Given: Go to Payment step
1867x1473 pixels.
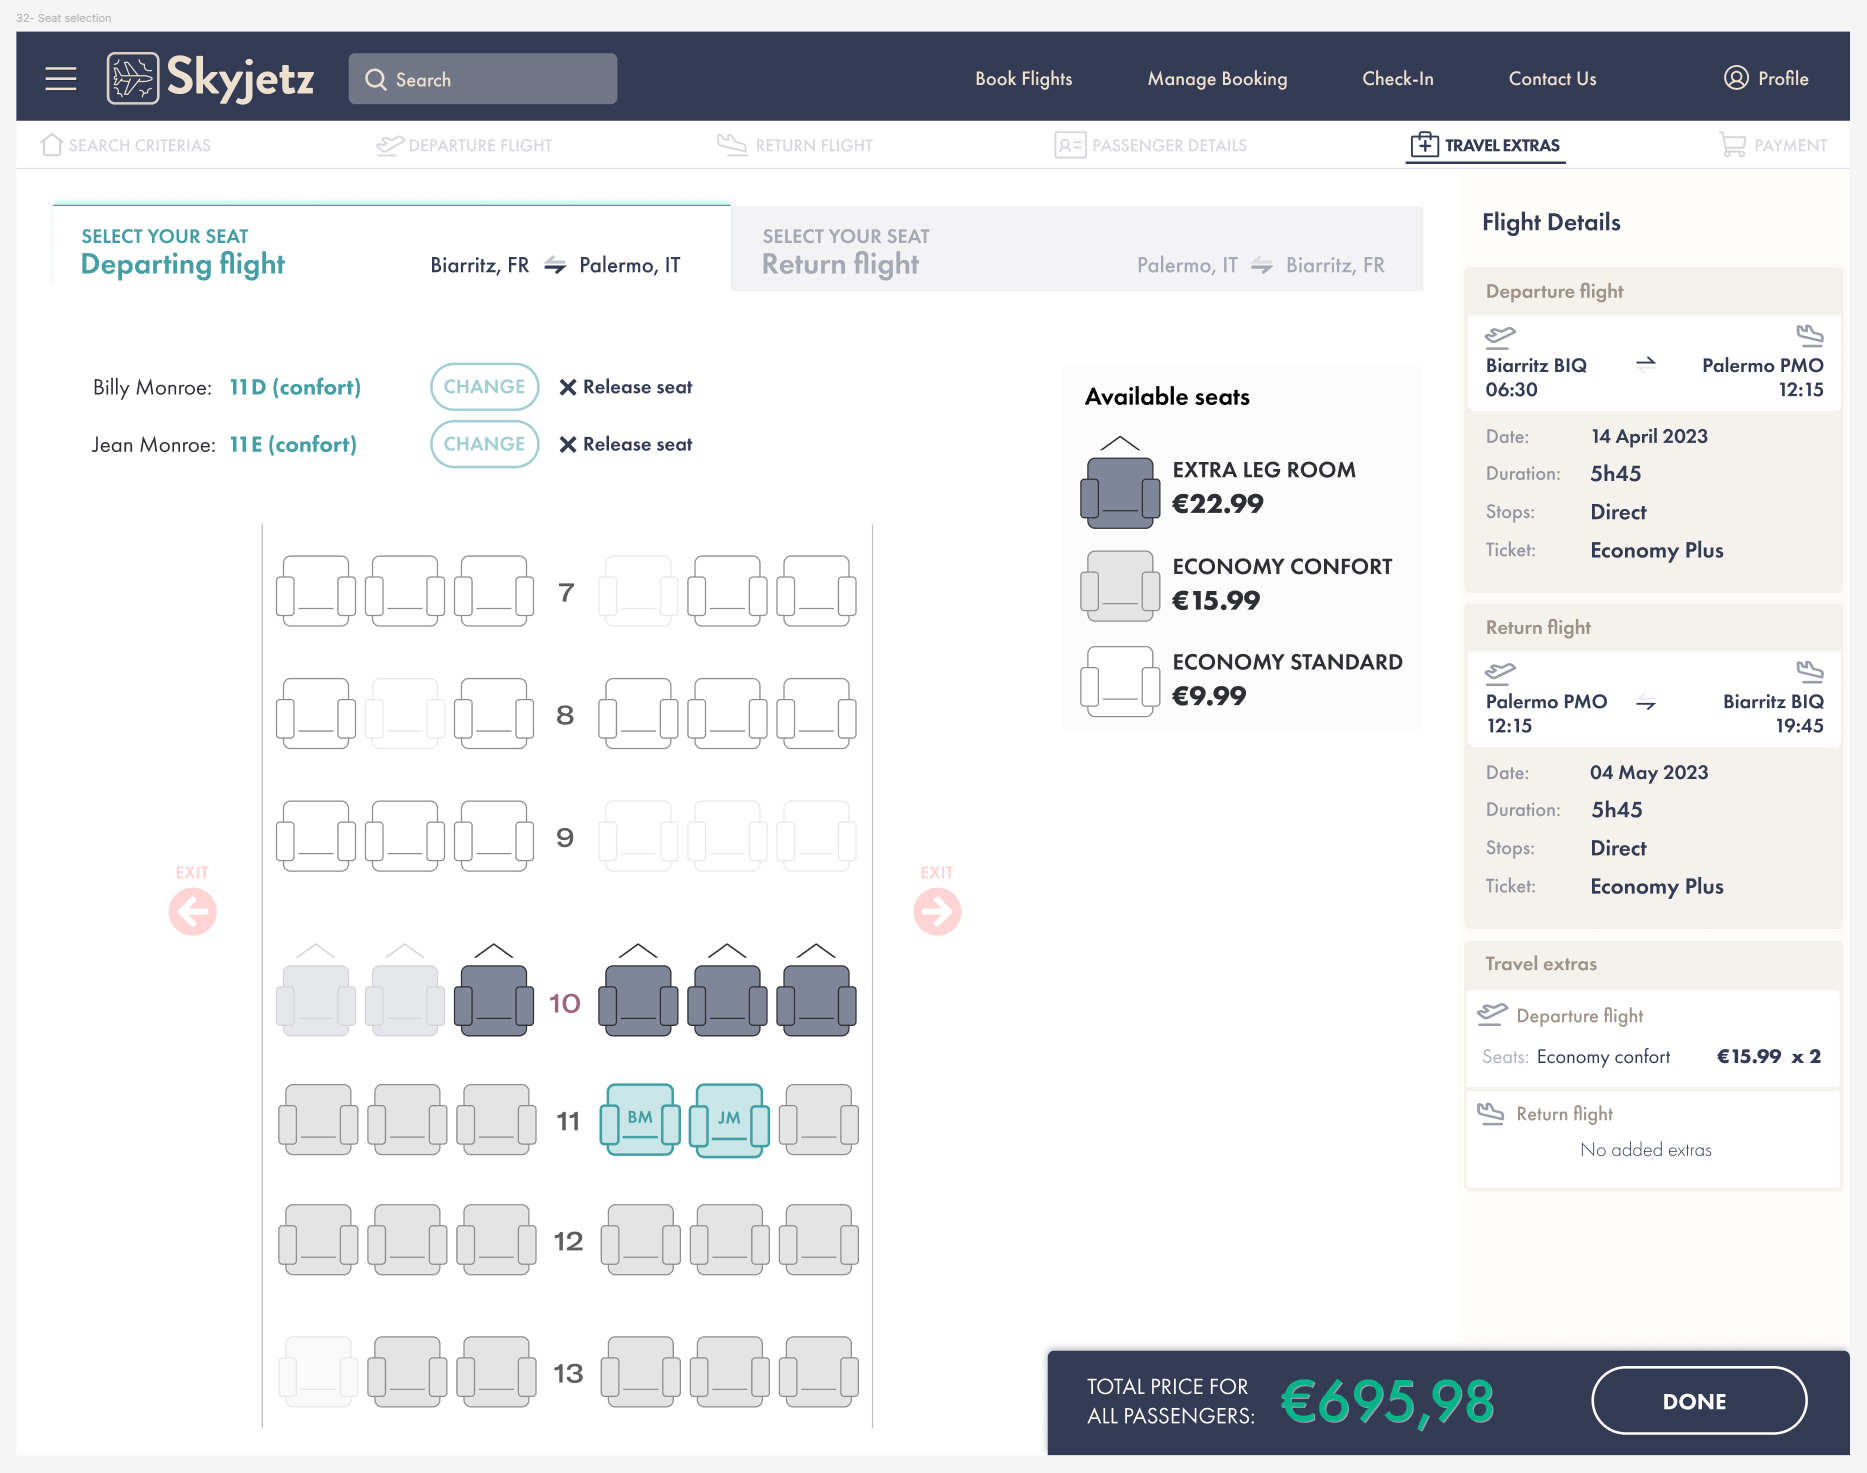Looking at the screenshot, I should pyautogui.click(x=1773, y=145).
